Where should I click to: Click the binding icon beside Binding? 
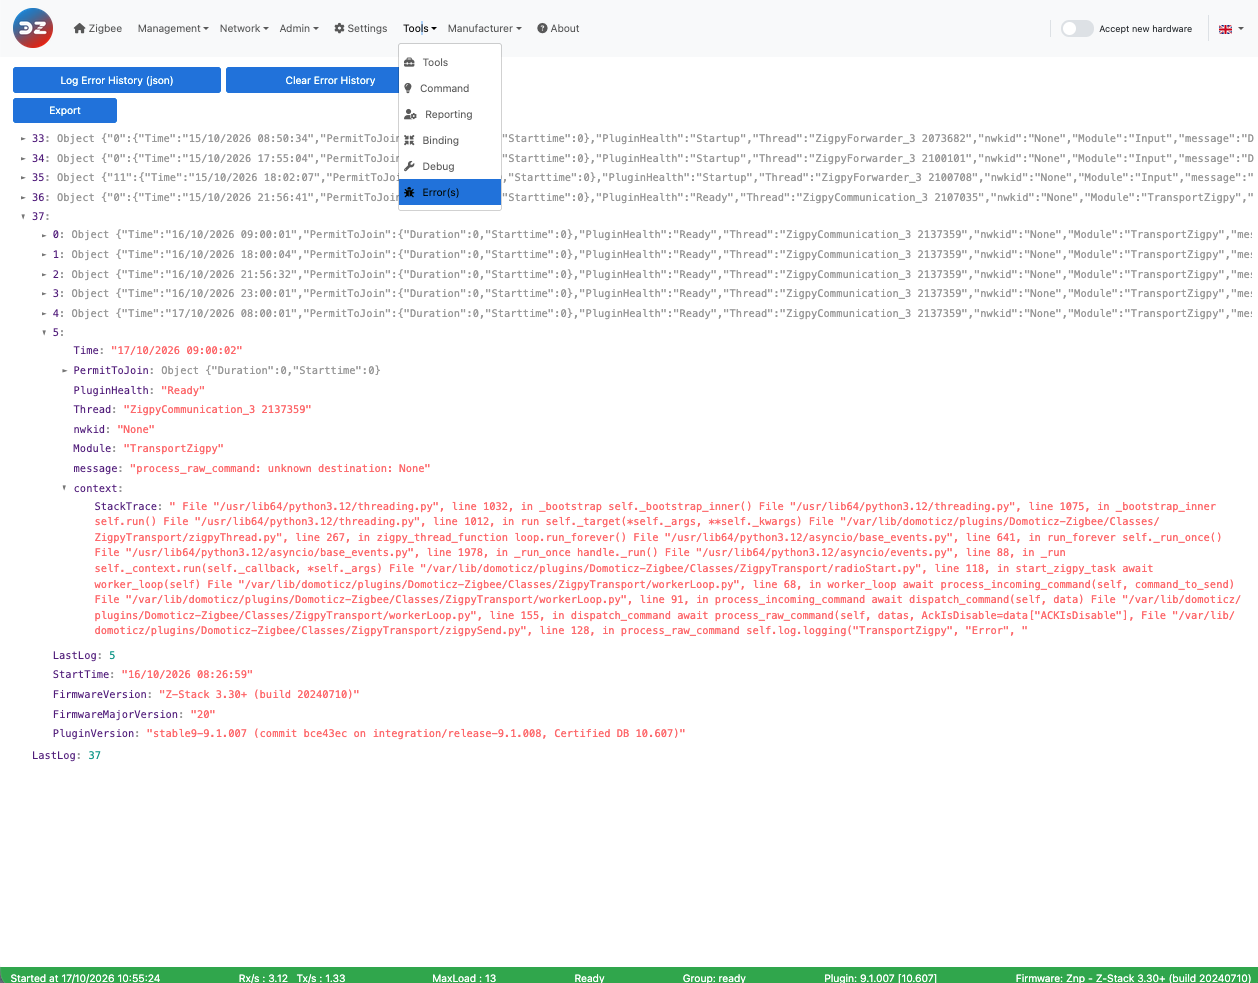click(x=409, y=140)
